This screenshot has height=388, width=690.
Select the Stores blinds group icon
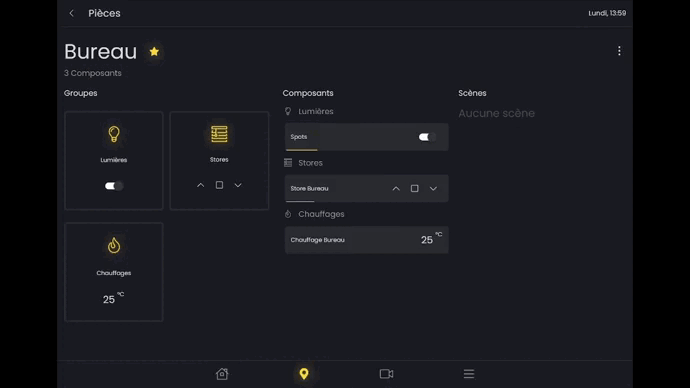(219, 134)
